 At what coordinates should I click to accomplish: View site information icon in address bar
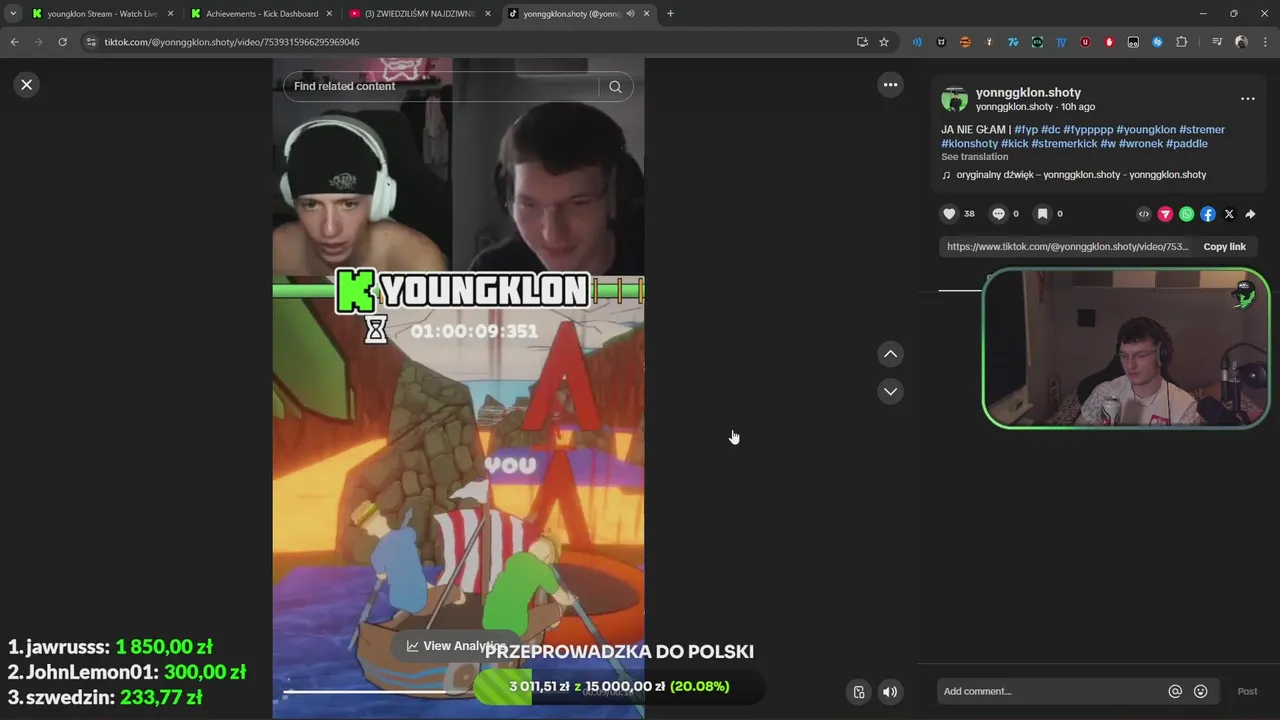click(x=91, y=42)
